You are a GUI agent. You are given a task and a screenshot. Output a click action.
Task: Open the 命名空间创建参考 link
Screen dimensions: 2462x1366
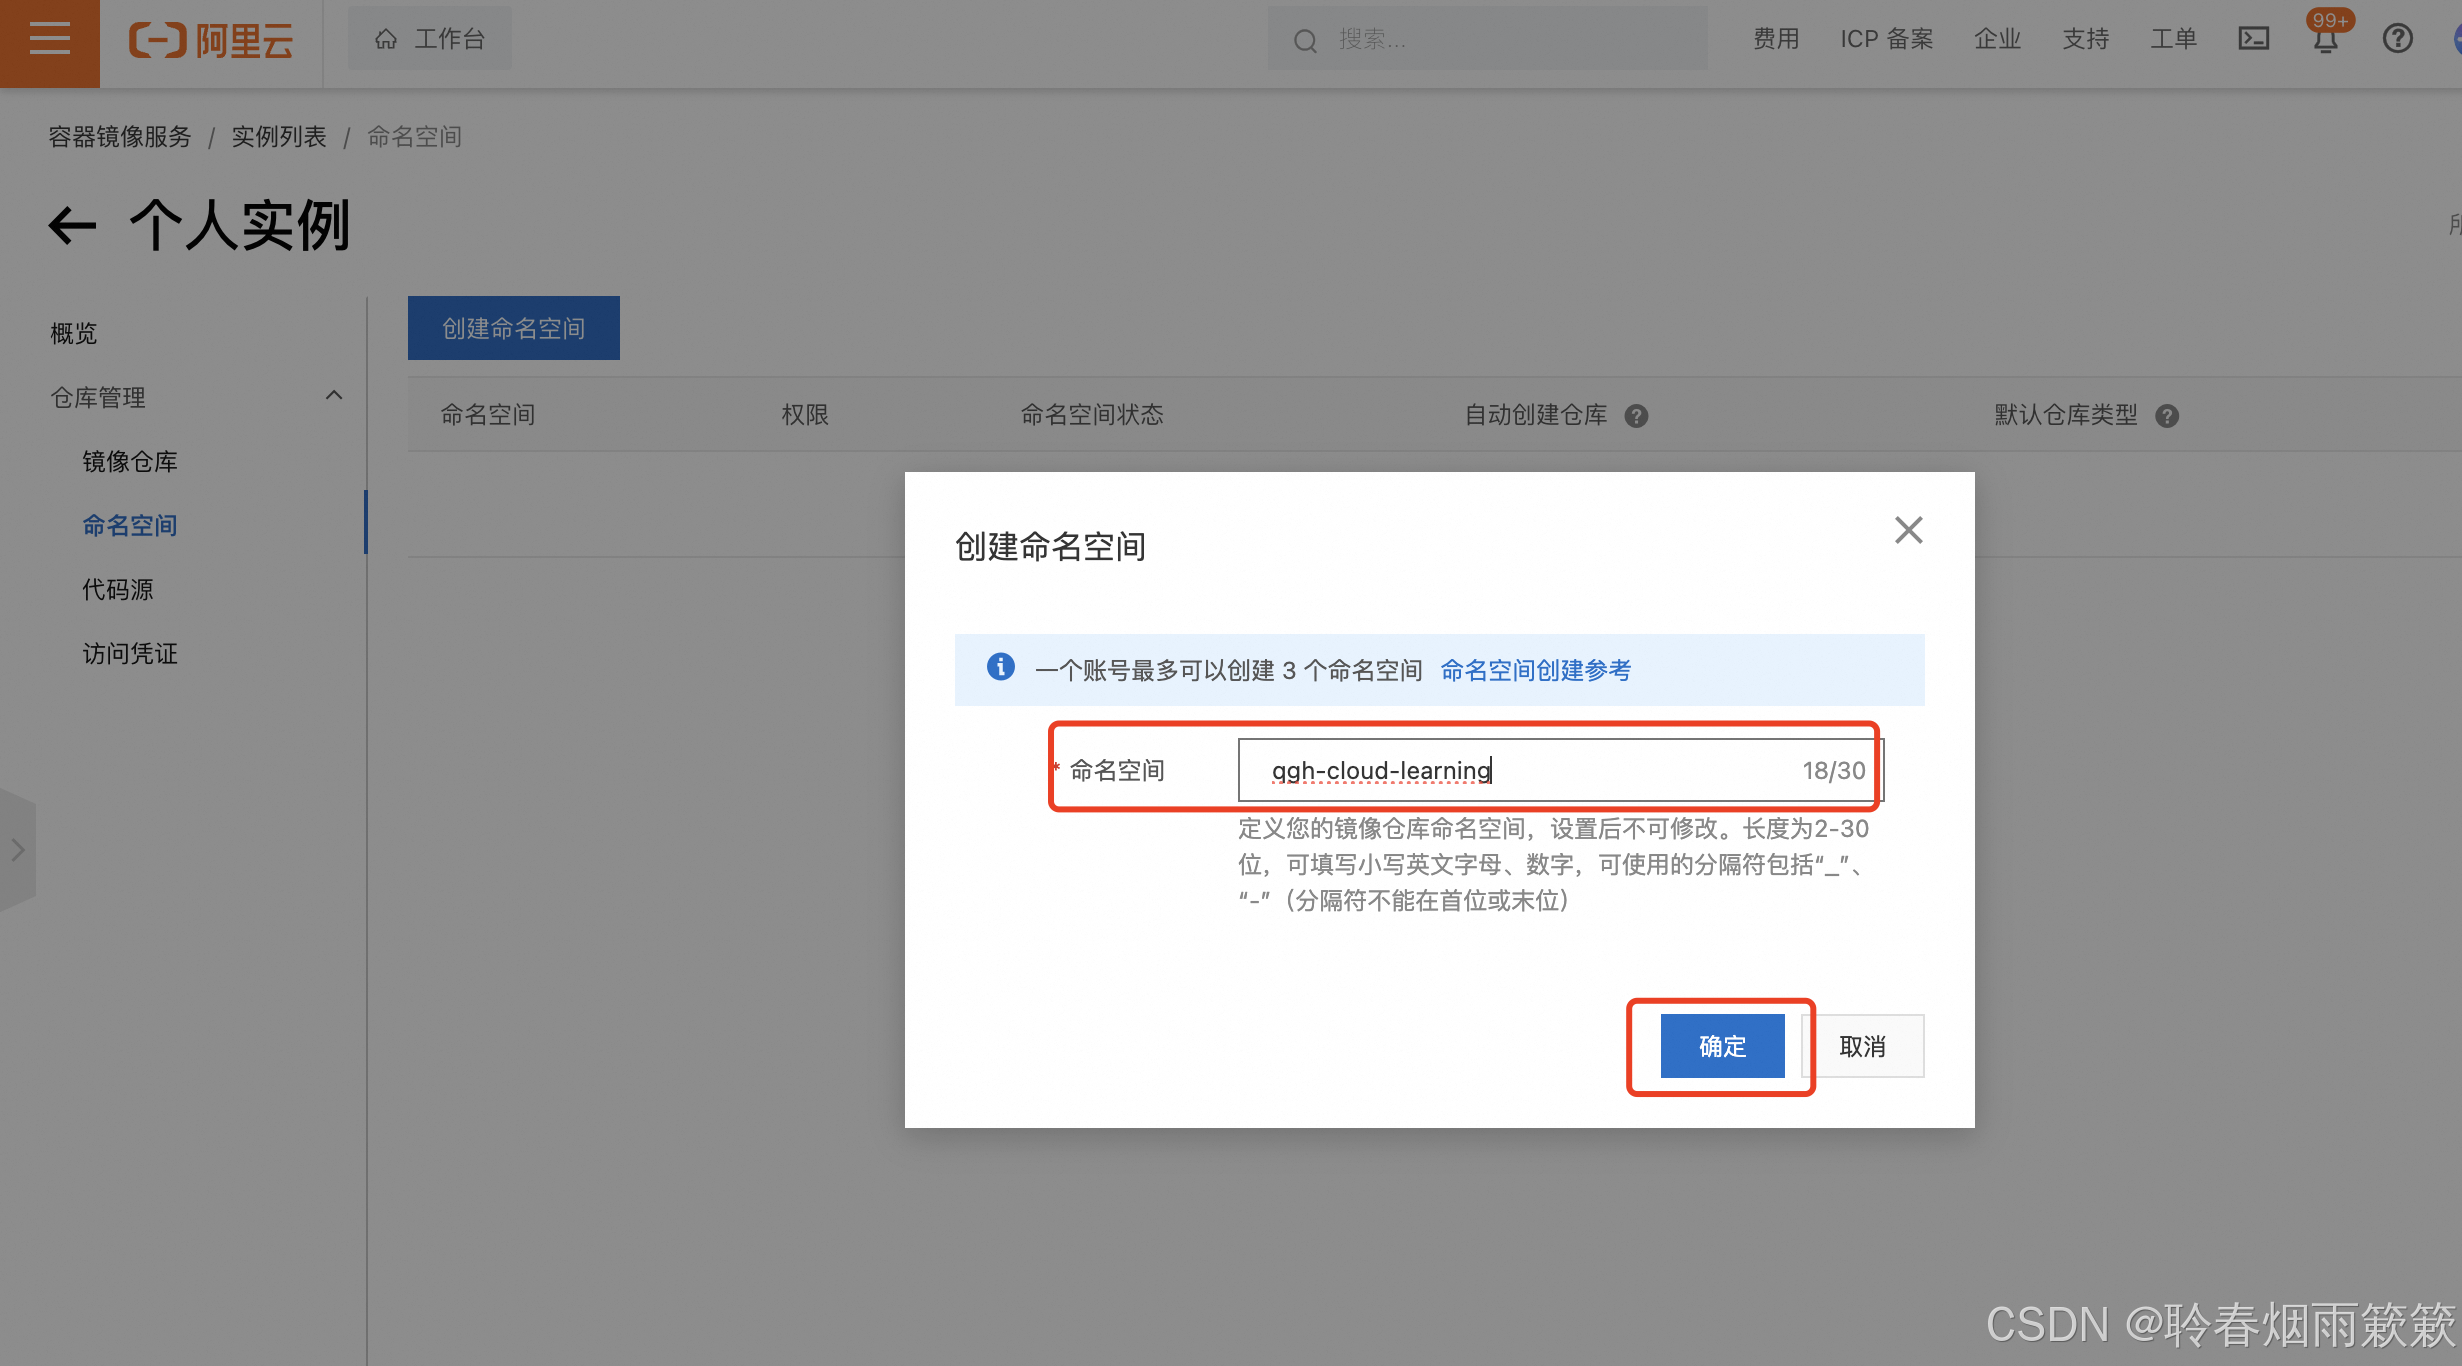coord(1535,670)
